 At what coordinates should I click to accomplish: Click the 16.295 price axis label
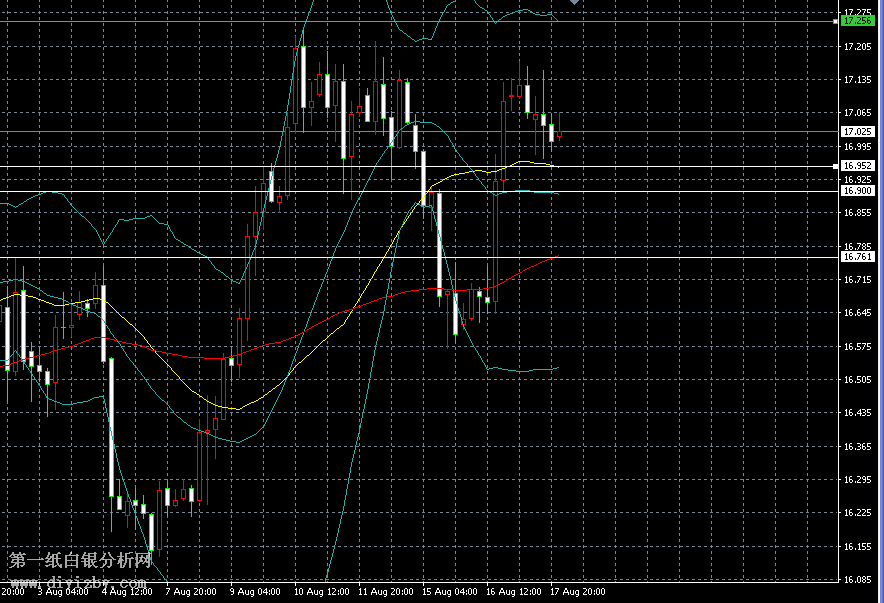(857, 480)
